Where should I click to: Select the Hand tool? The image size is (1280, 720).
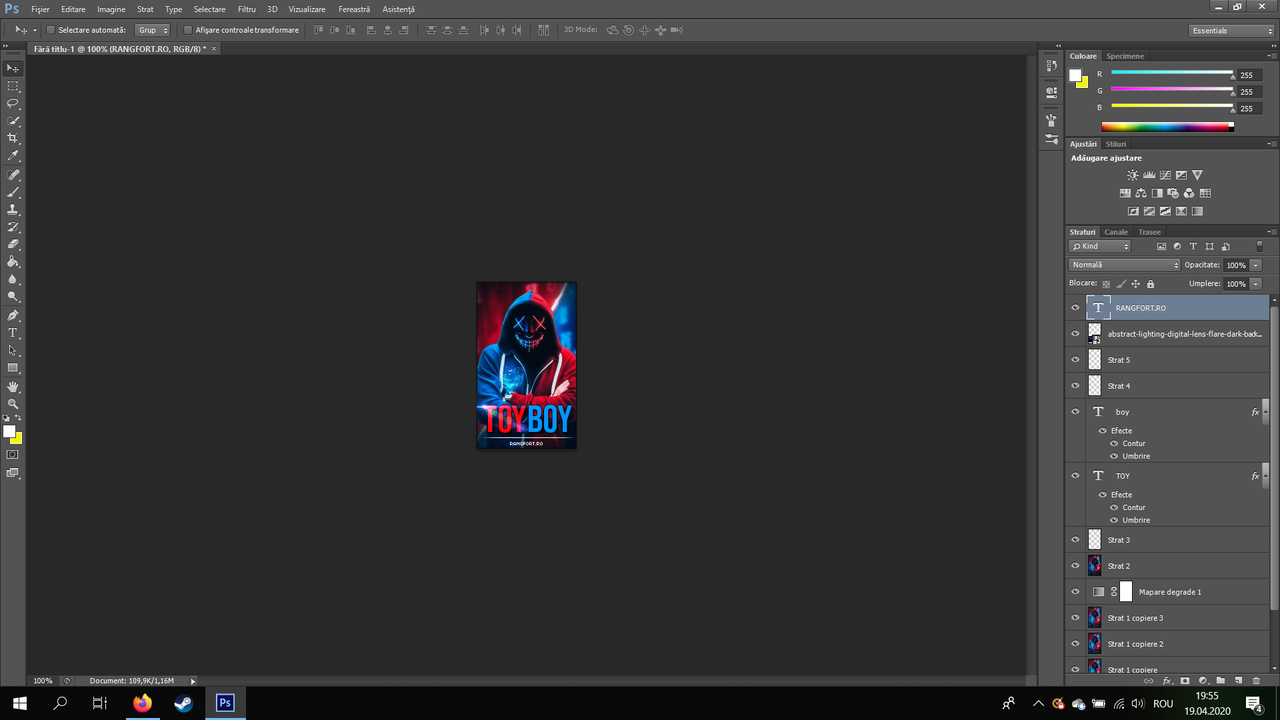tap(13, 386)
